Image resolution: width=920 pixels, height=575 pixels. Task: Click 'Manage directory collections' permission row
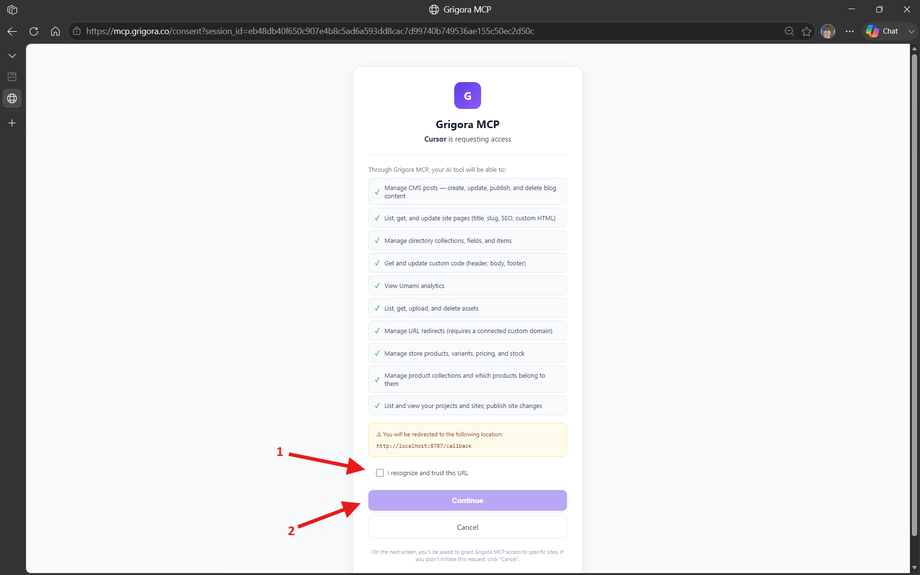(468, 241)
